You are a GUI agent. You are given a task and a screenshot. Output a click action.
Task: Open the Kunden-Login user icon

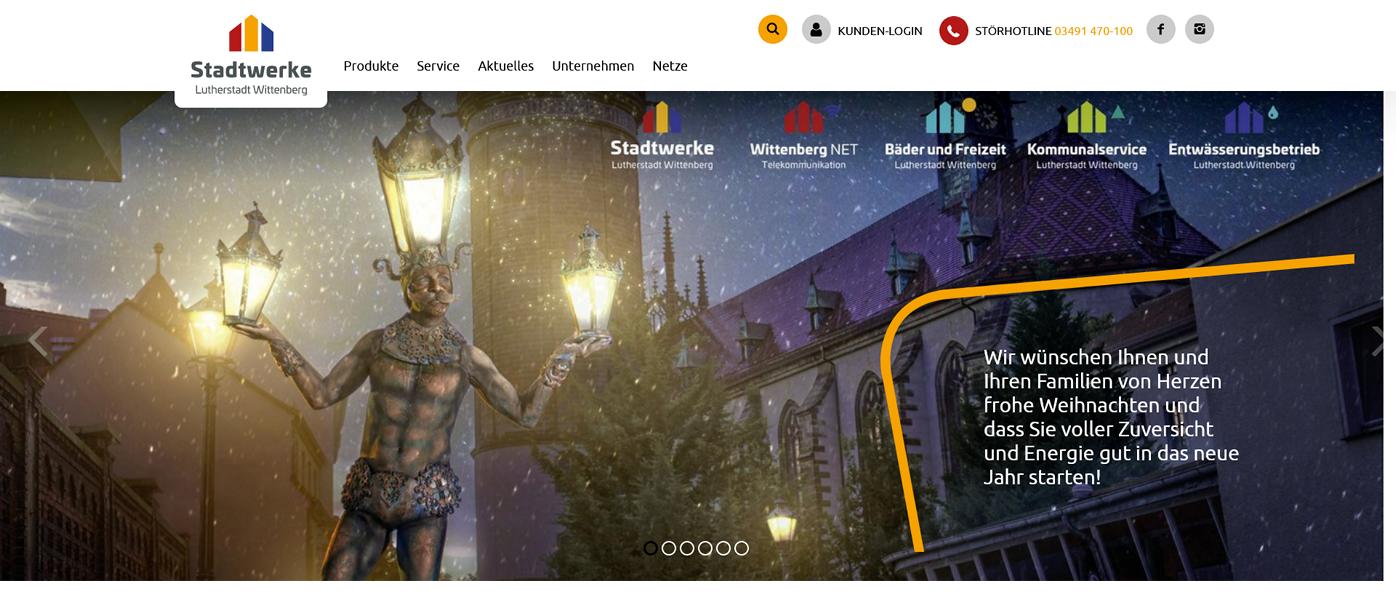816,30
